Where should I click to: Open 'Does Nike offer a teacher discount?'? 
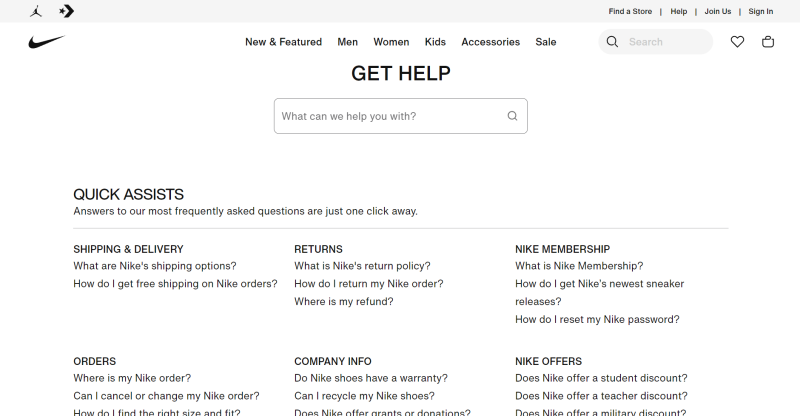tap(601, 396)
